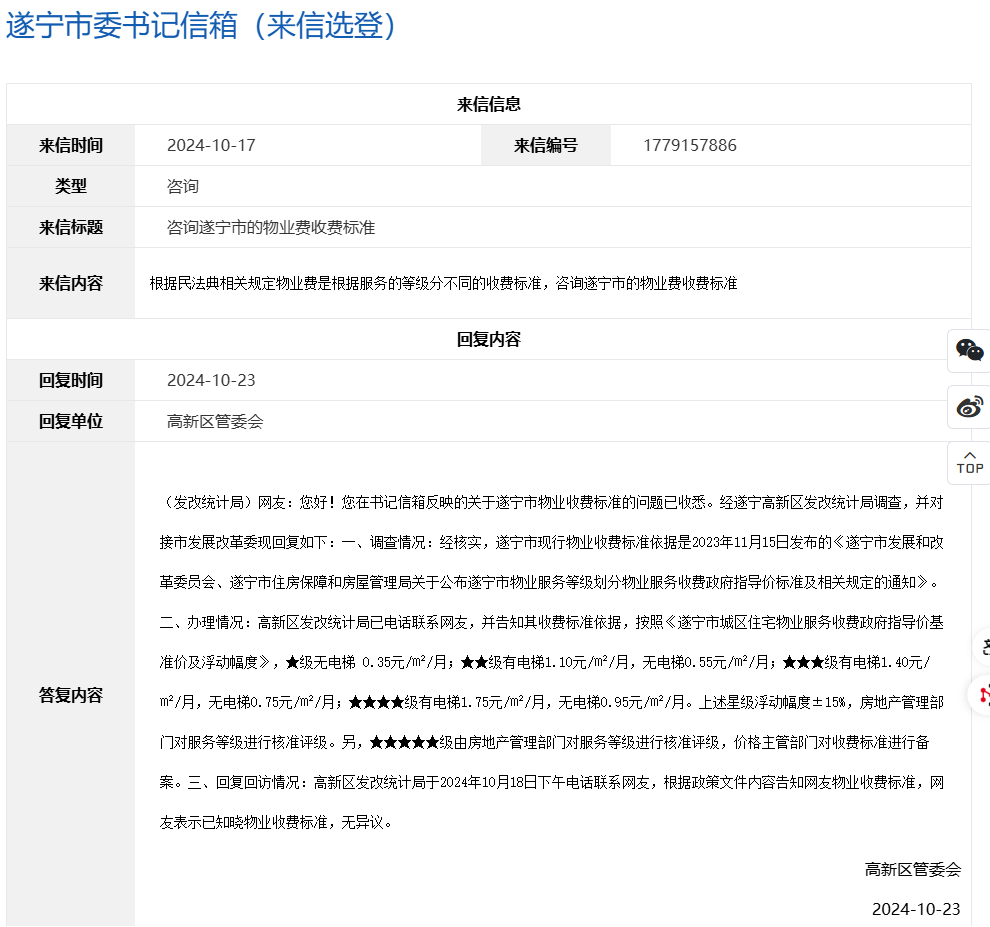
Task: Open the WeChat share icon
Action: (969, 350)
